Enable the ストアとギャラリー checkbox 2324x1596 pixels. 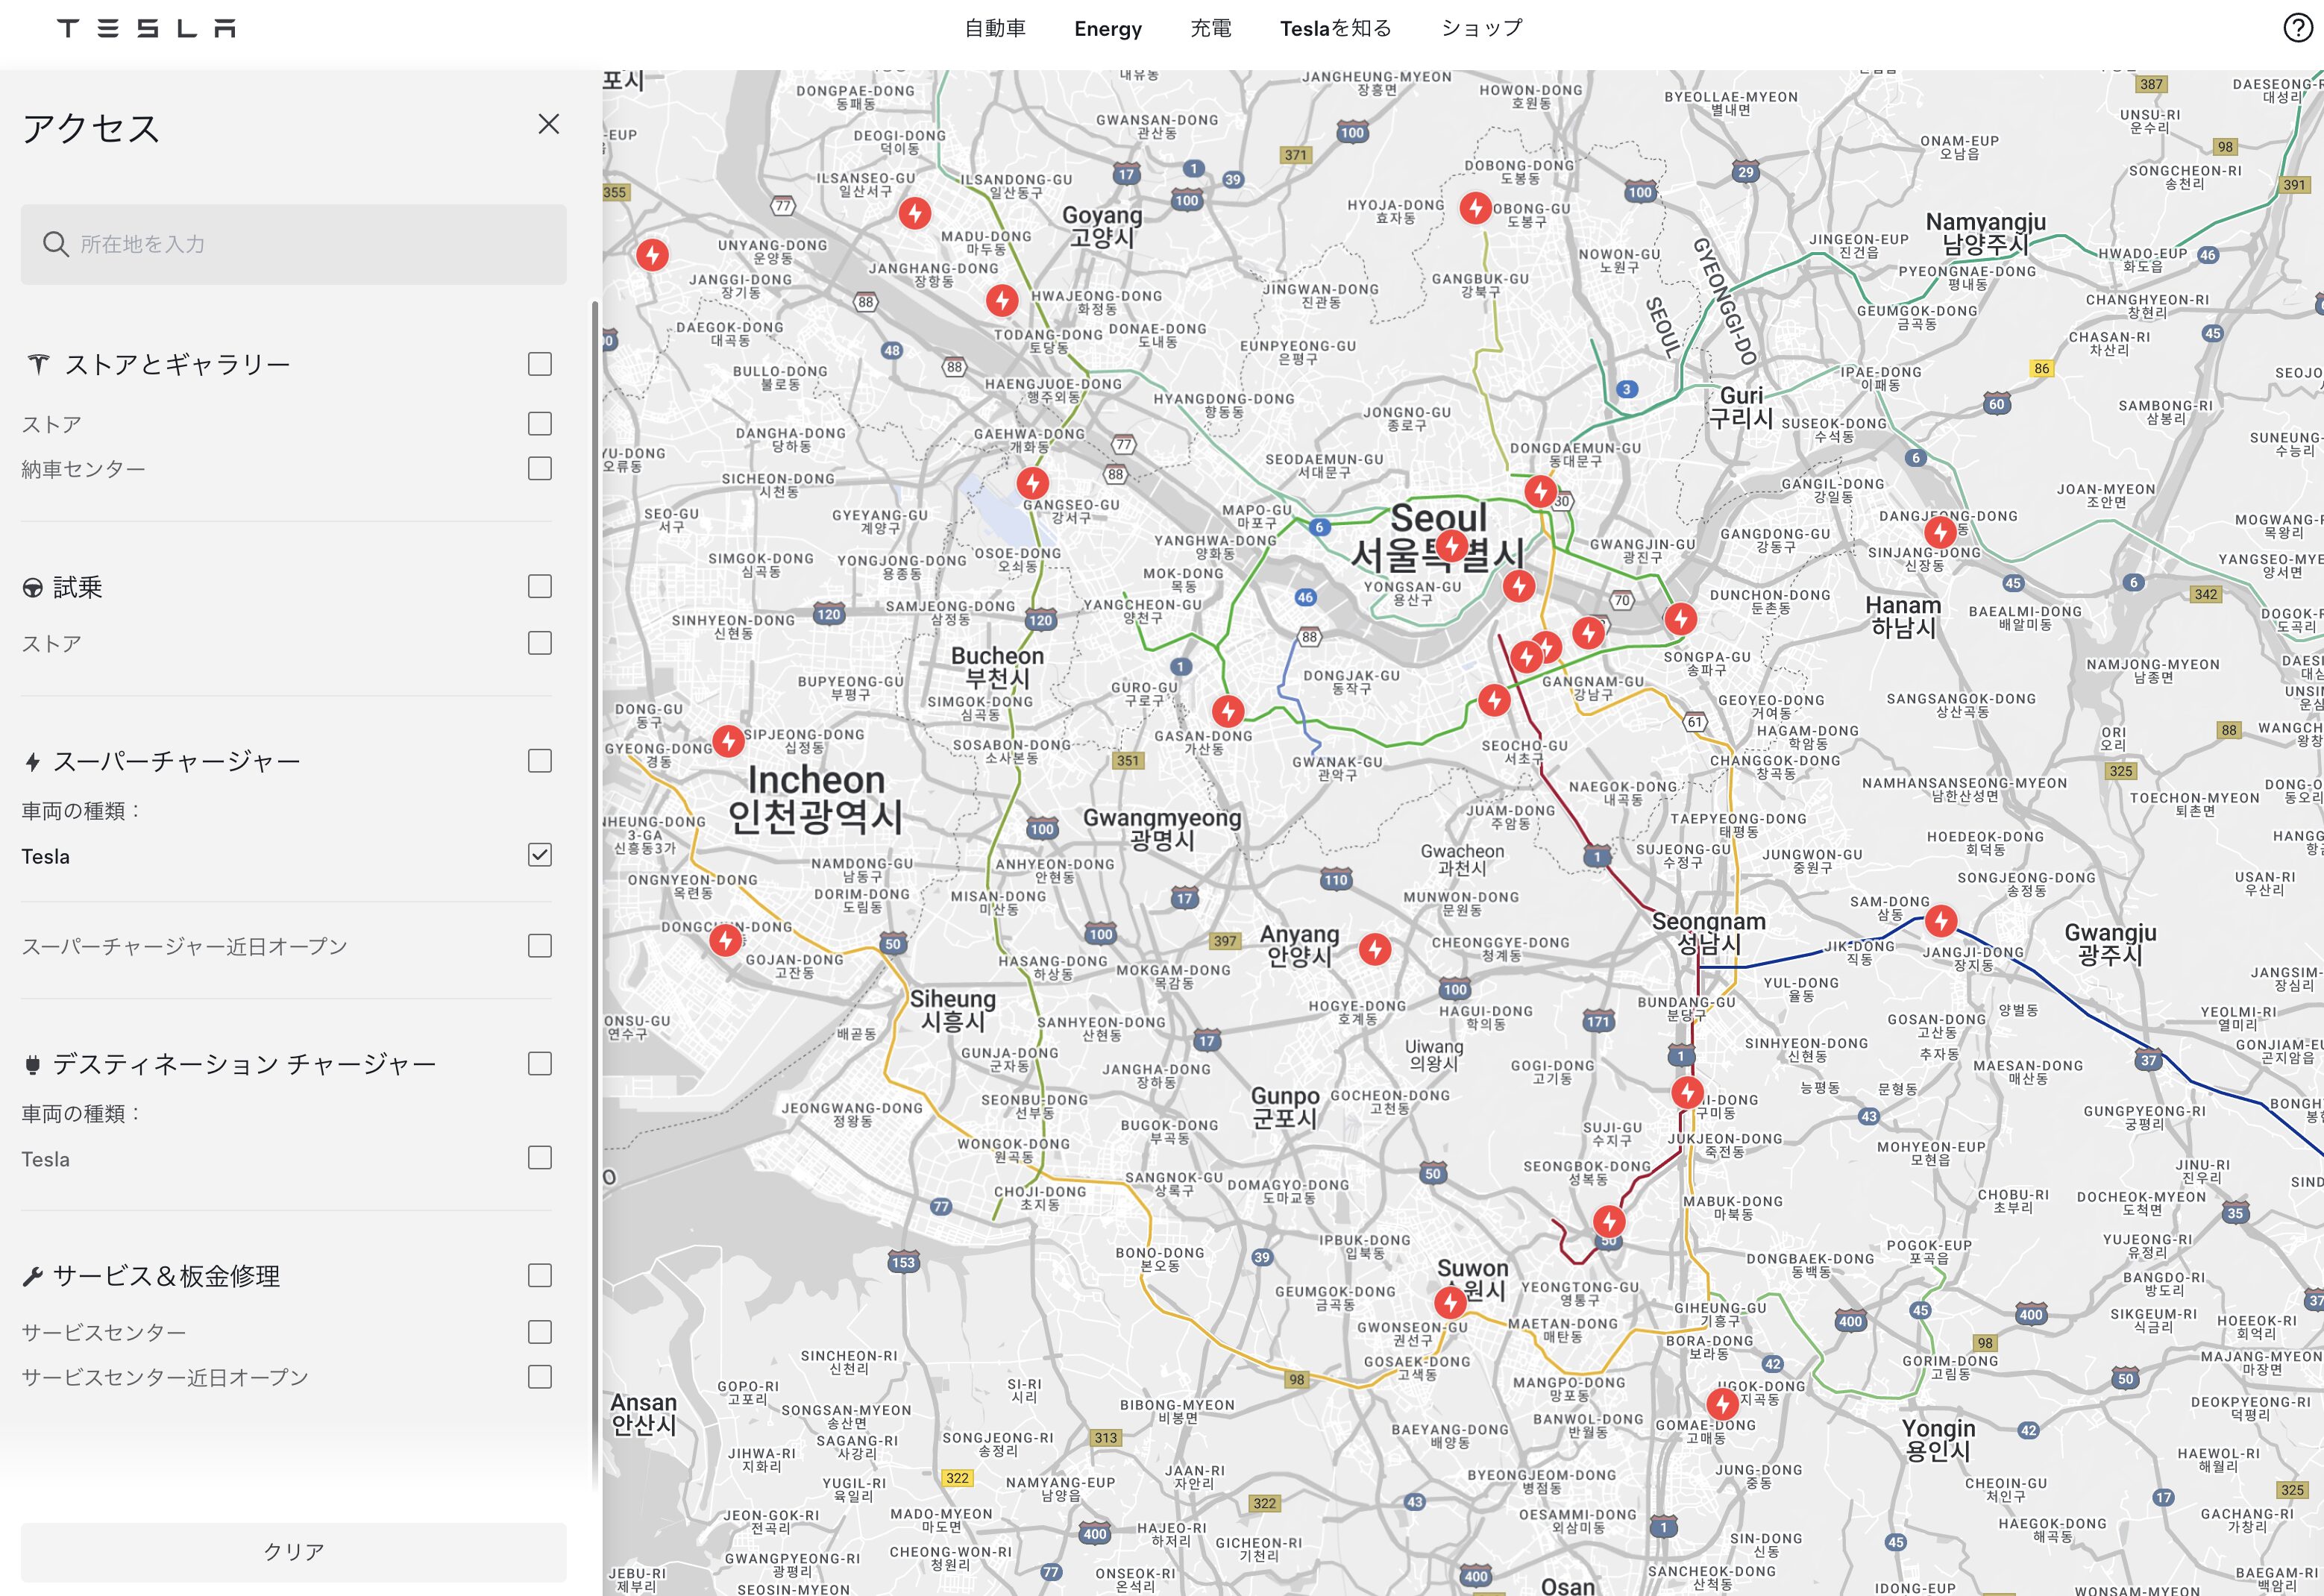(x=539, y=364)
